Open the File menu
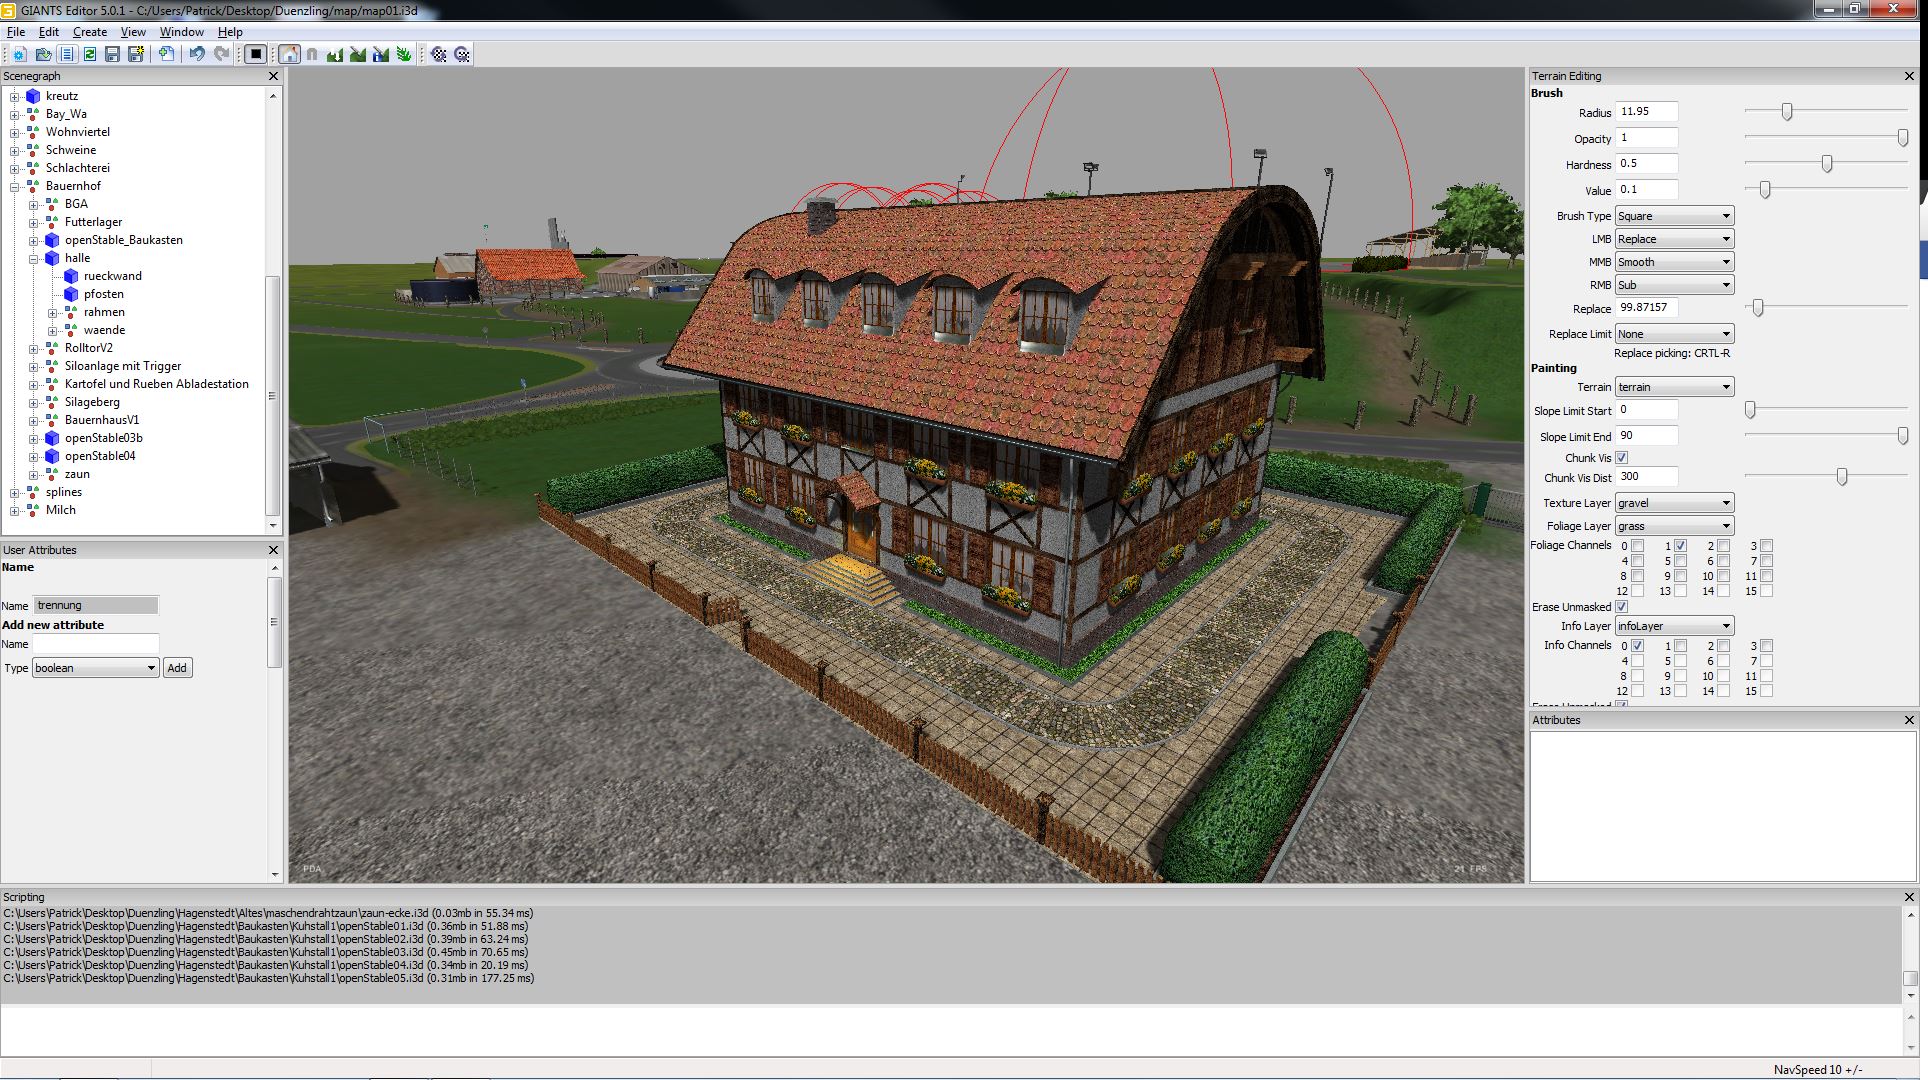The height and width of the screenshot is (1080, 1928). (x=16, y=32)
